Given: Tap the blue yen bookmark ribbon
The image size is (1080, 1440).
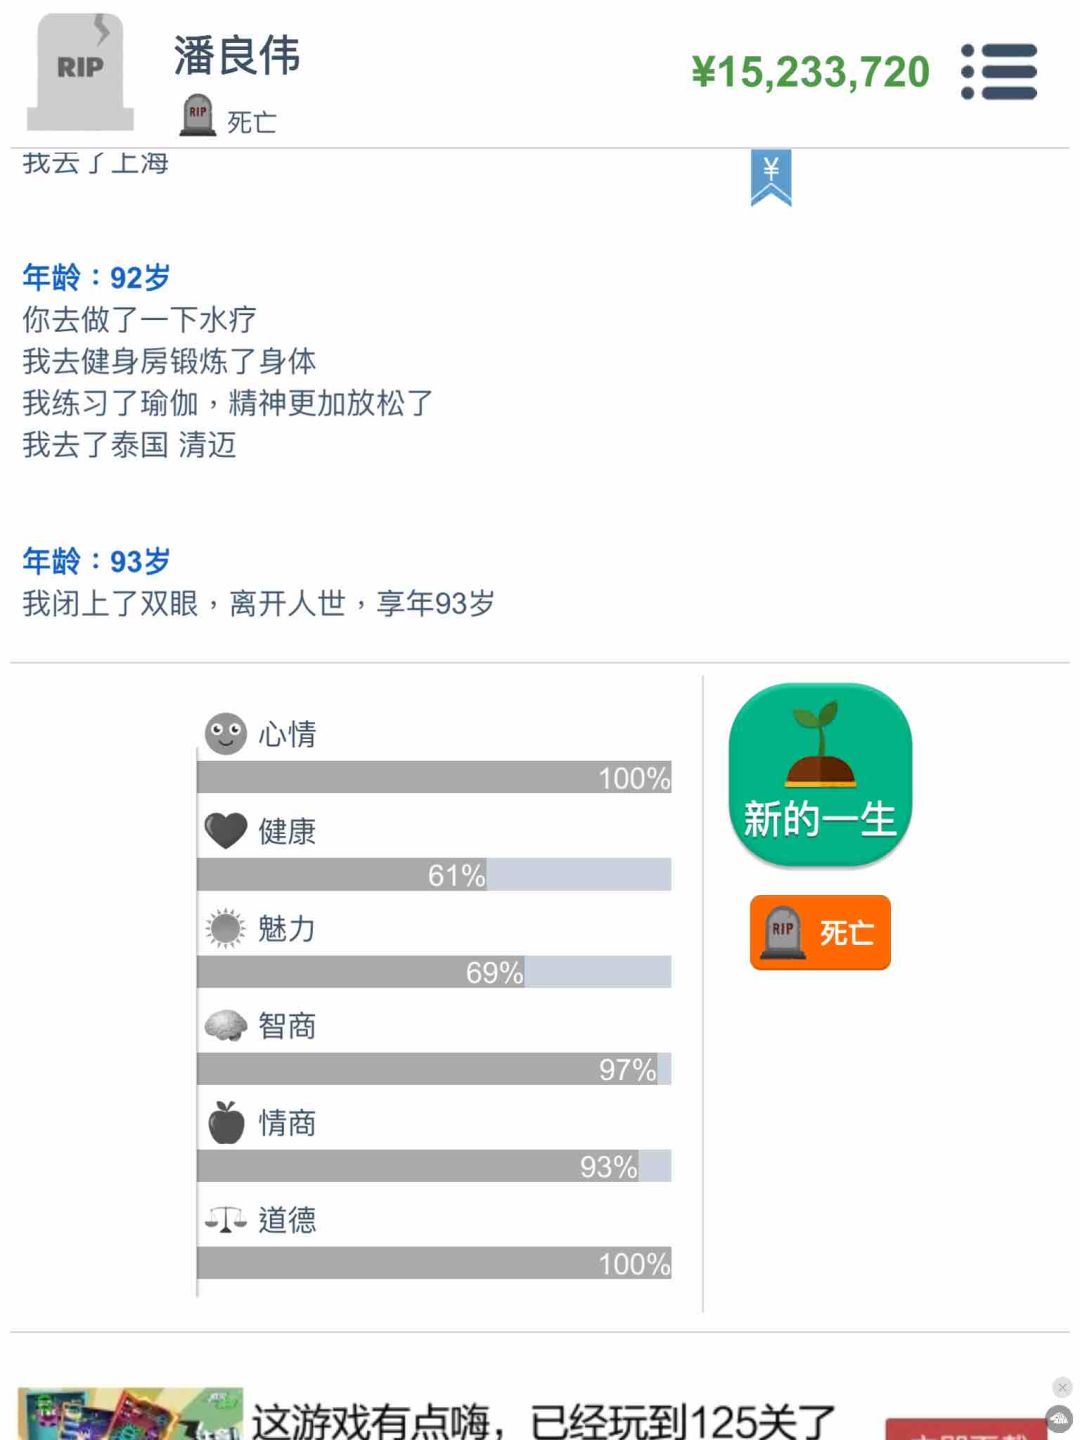Looking at the screenshot, I should [771, 178].
